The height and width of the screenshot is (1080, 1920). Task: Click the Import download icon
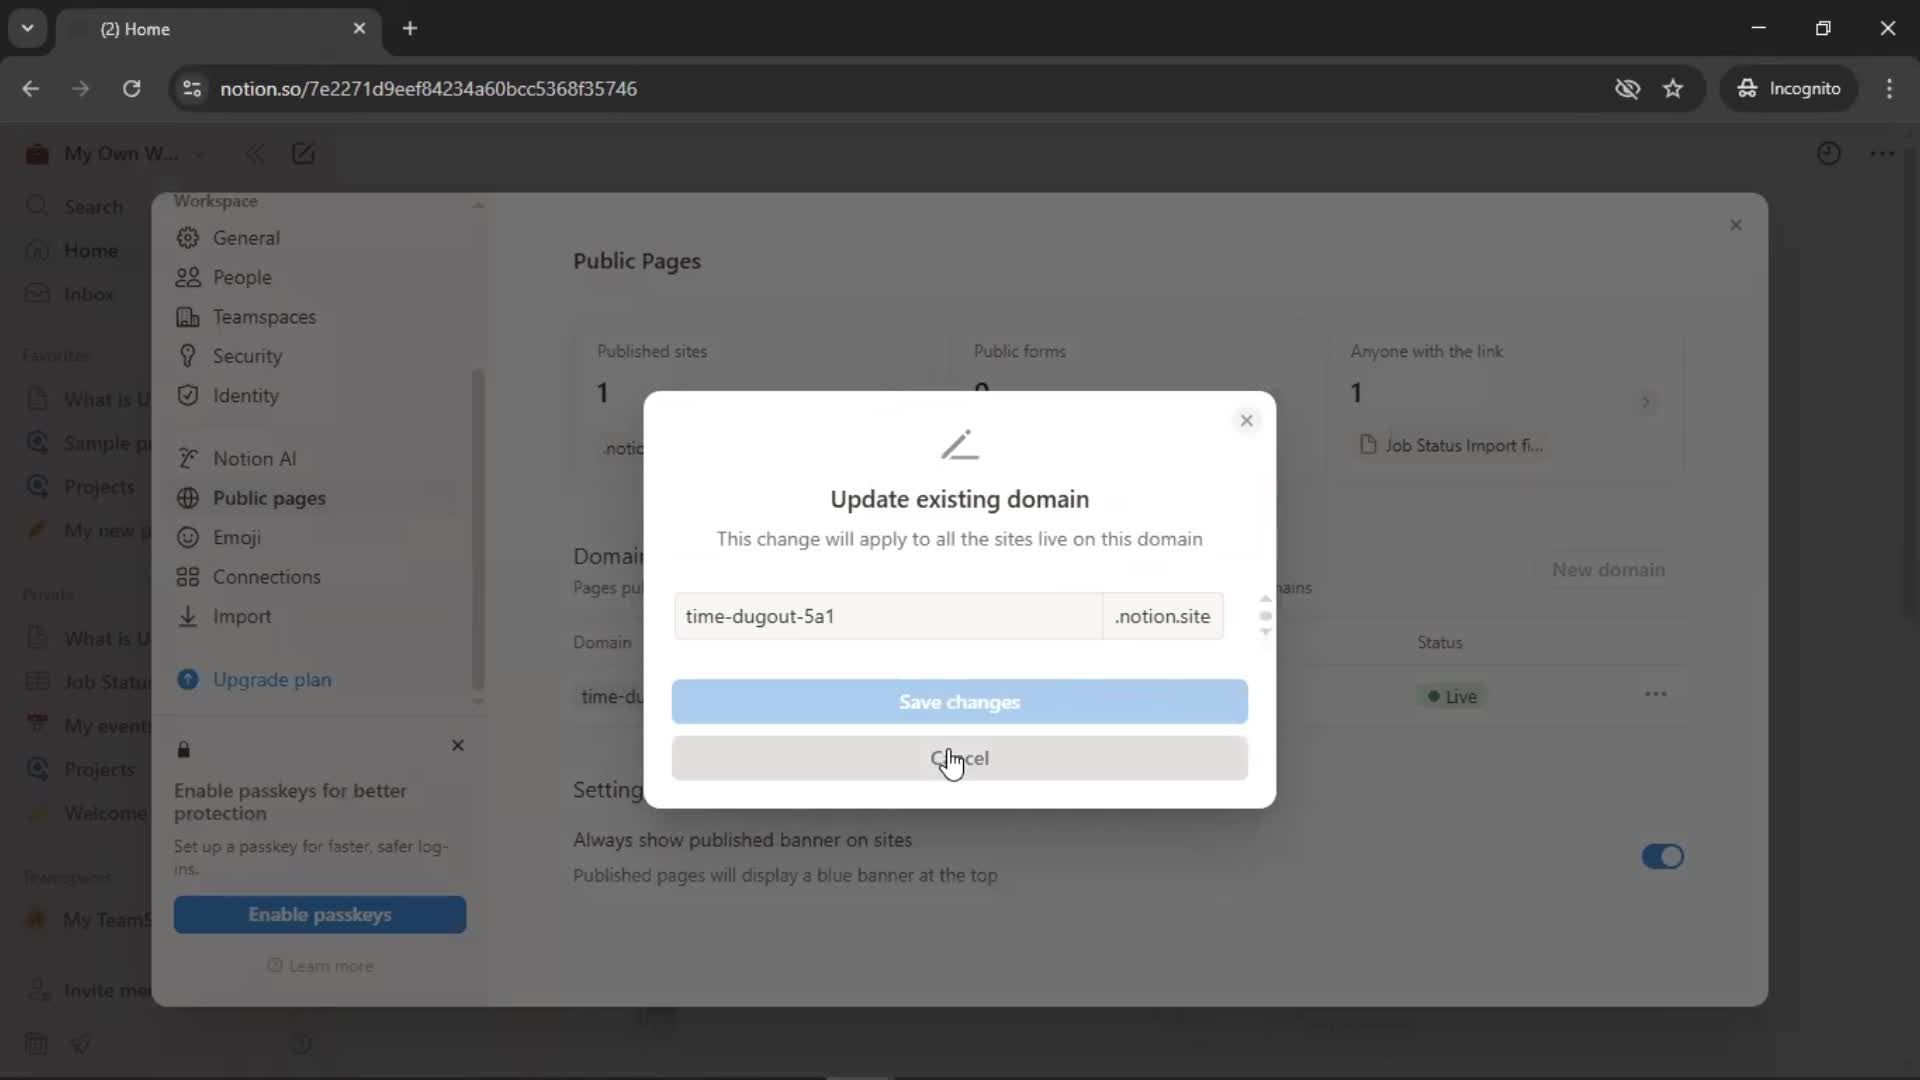[x=187, y=616]
